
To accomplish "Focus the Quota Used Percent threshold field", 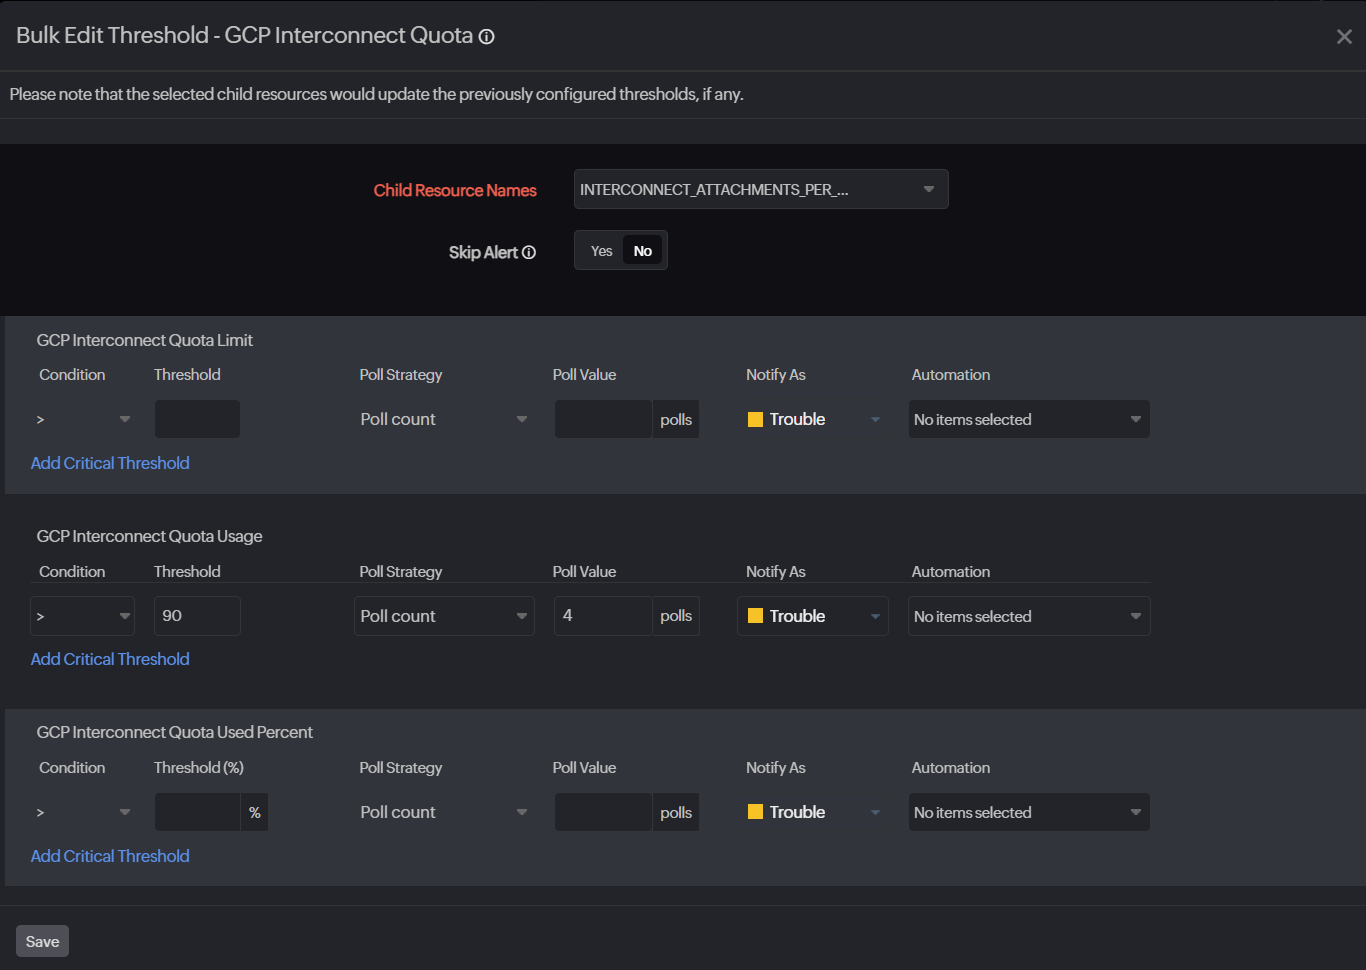I will (x=197, y=812).
